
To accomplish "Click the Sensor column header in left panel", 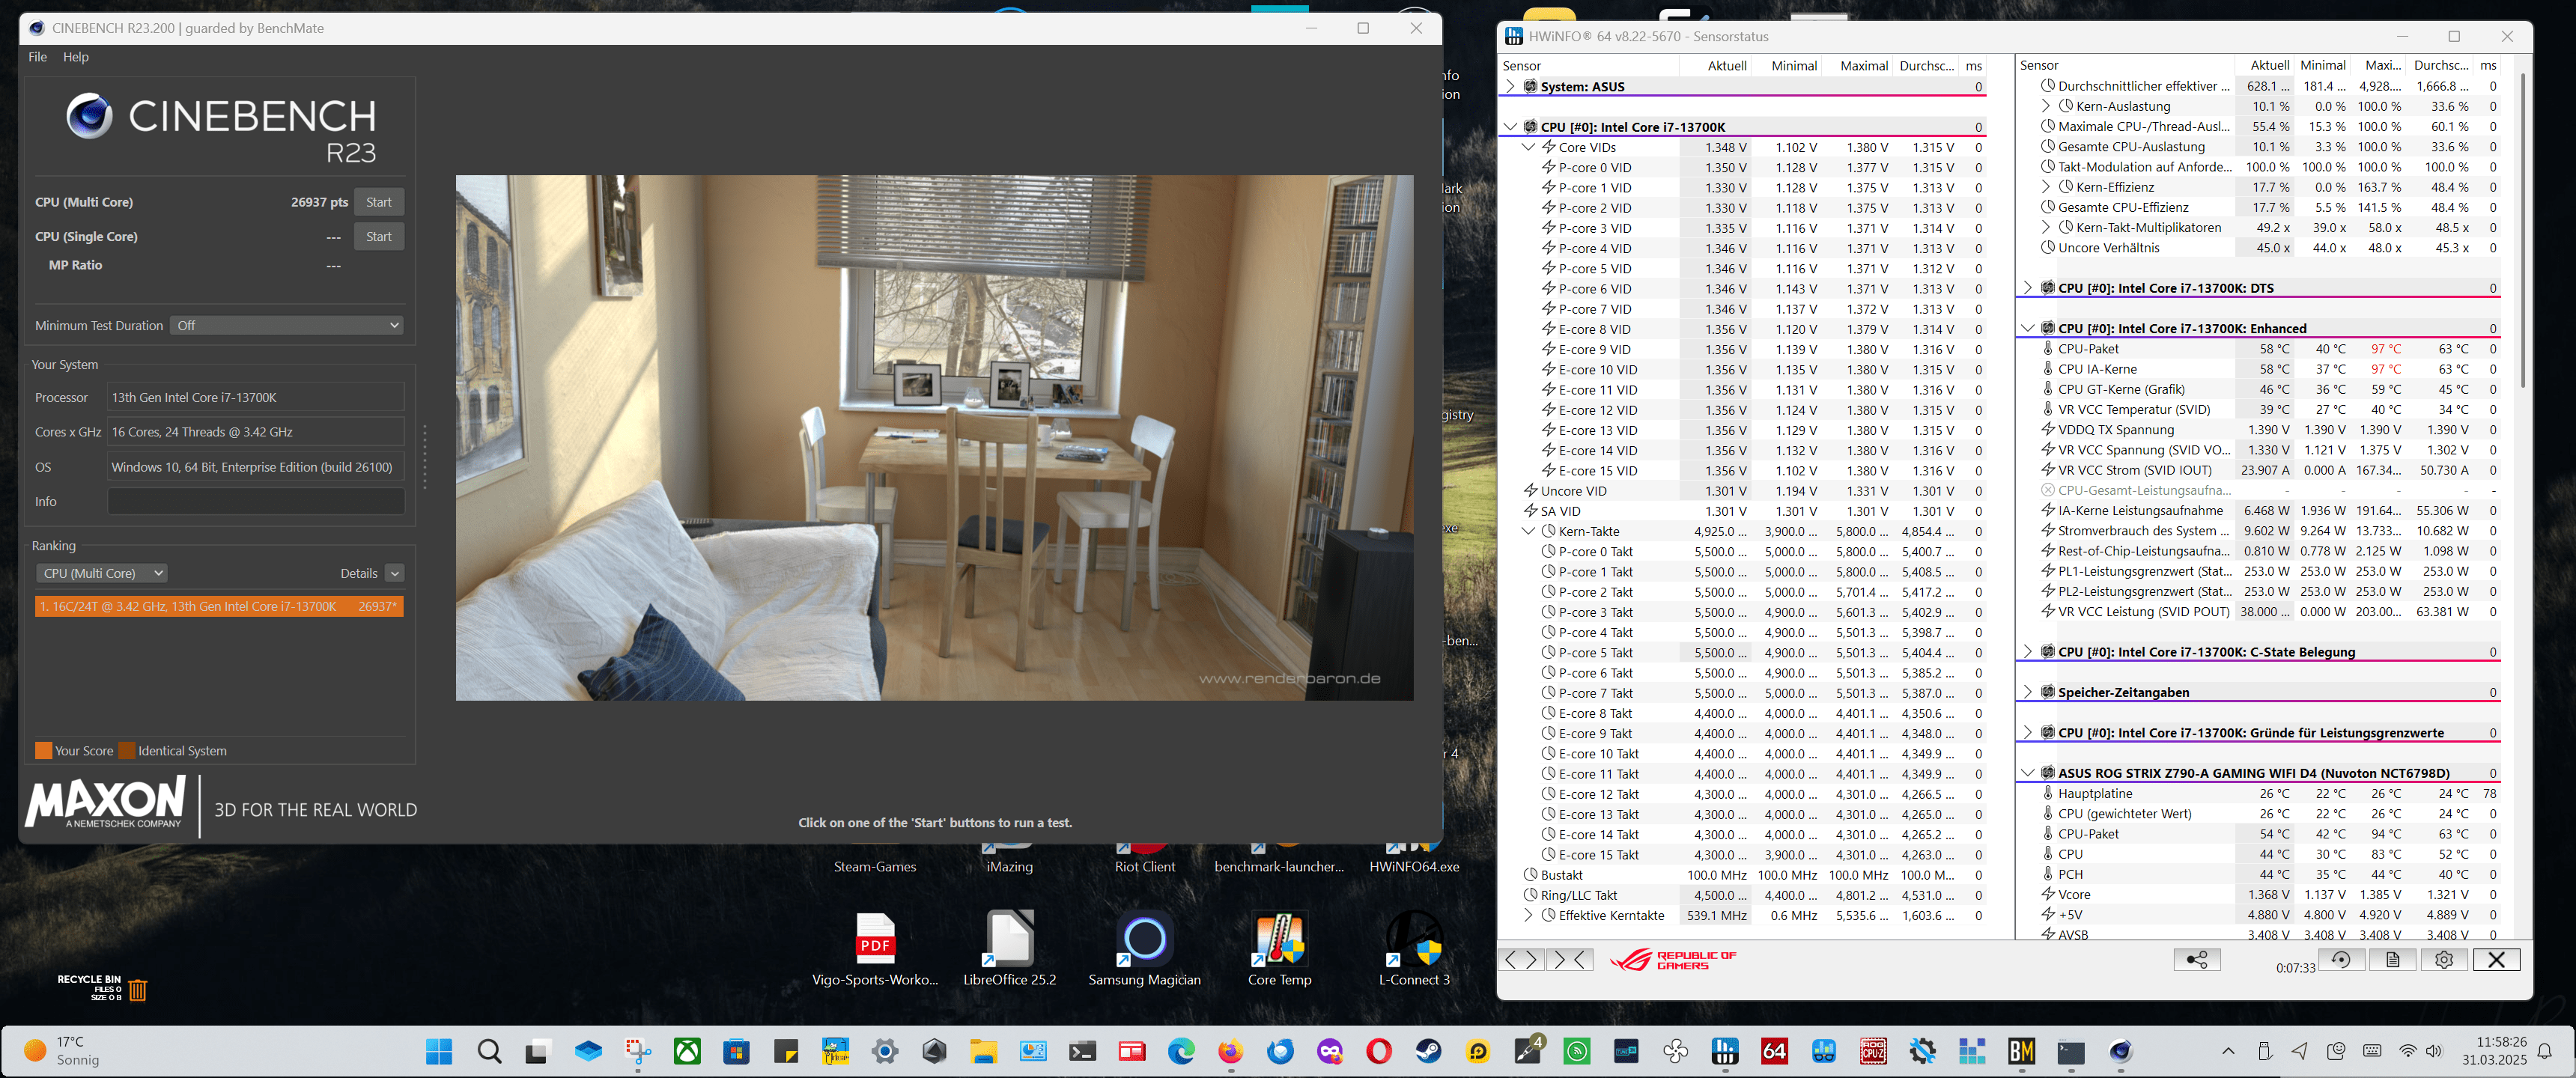I will point(1588,66).
